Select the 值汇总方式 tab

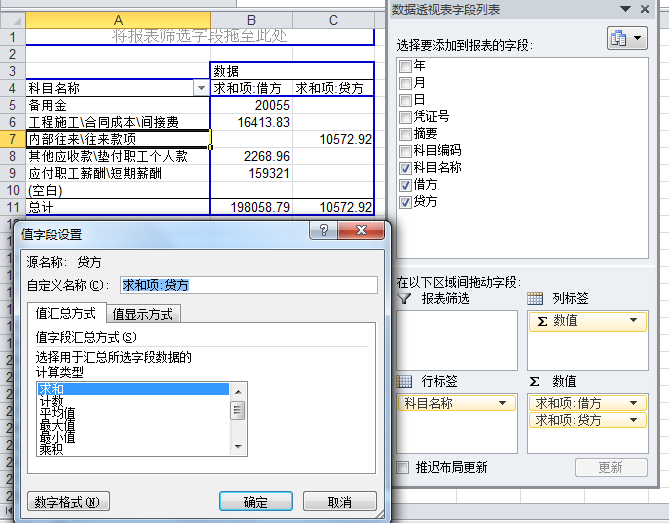(66, 313)
